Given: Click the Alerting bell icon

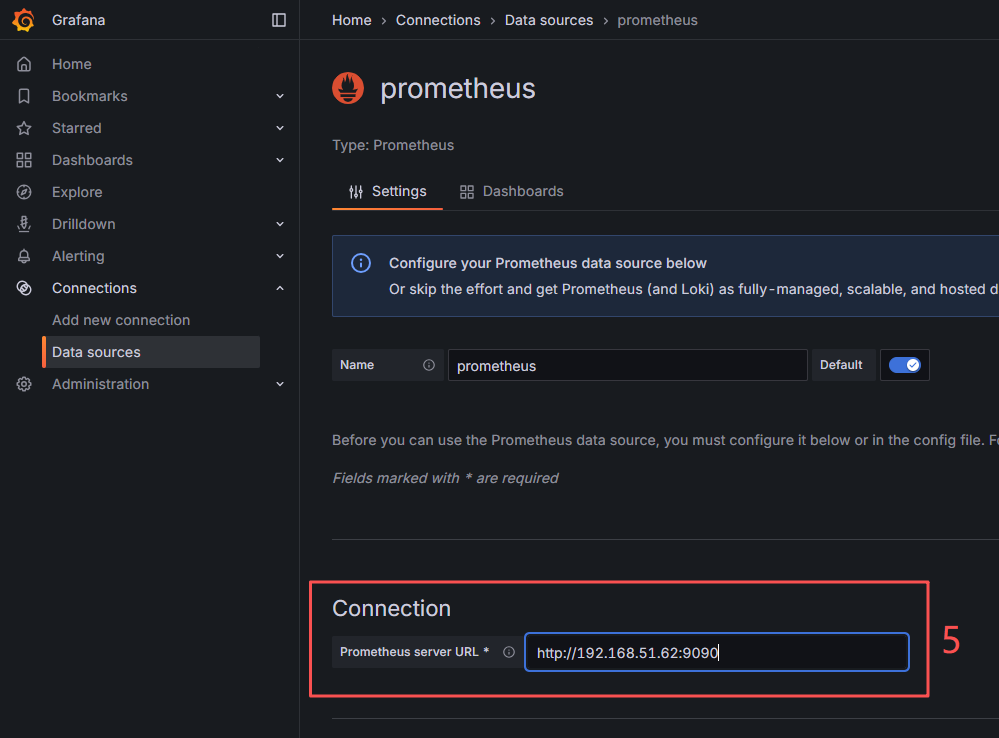Looking at the screenshot, I should tap(24, 256).
